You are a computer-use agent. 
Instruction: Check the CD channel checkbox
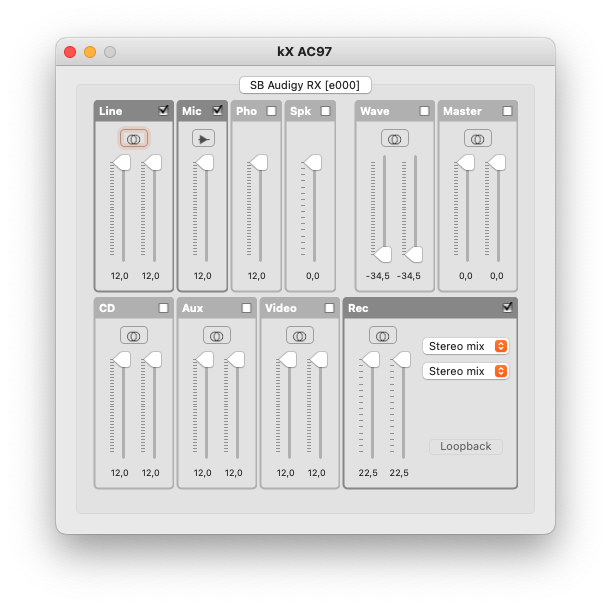coord(163,308)
